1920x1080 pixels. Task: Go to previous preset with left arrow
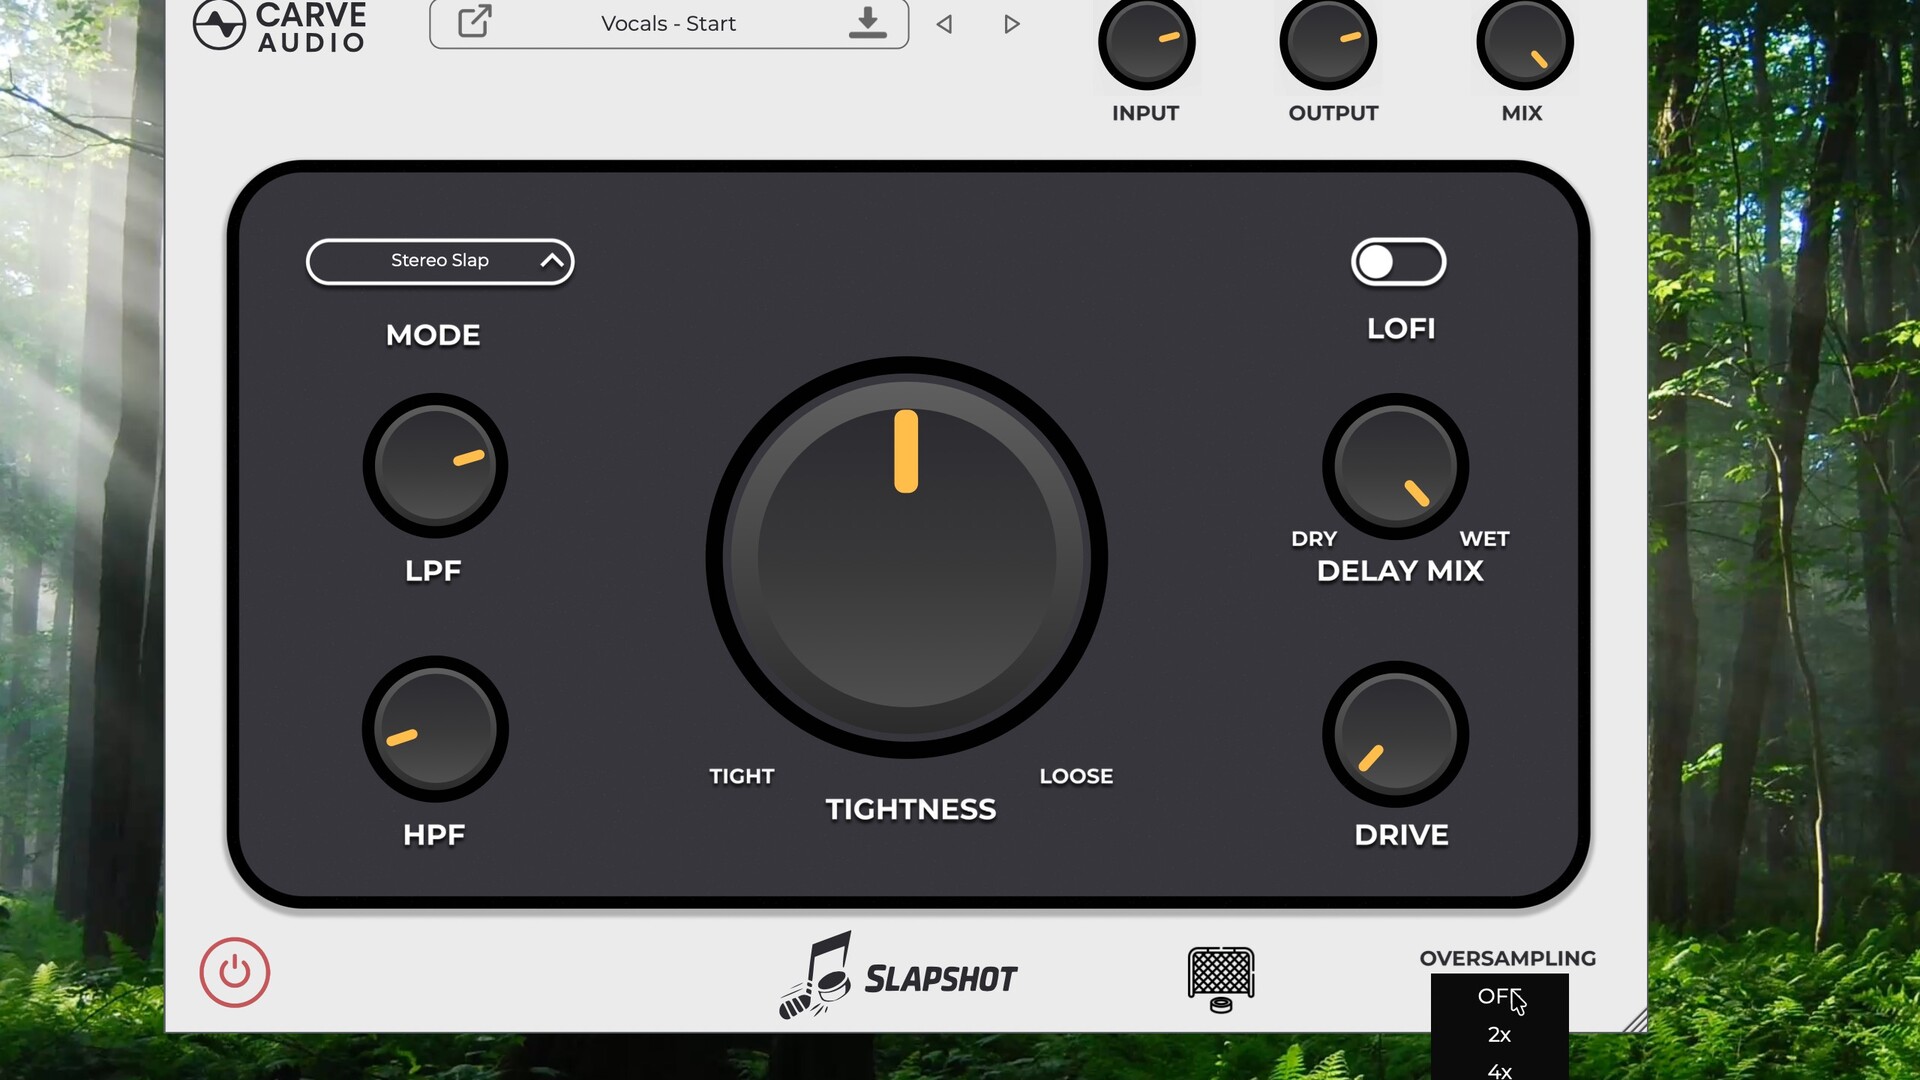tap(943, 24)
